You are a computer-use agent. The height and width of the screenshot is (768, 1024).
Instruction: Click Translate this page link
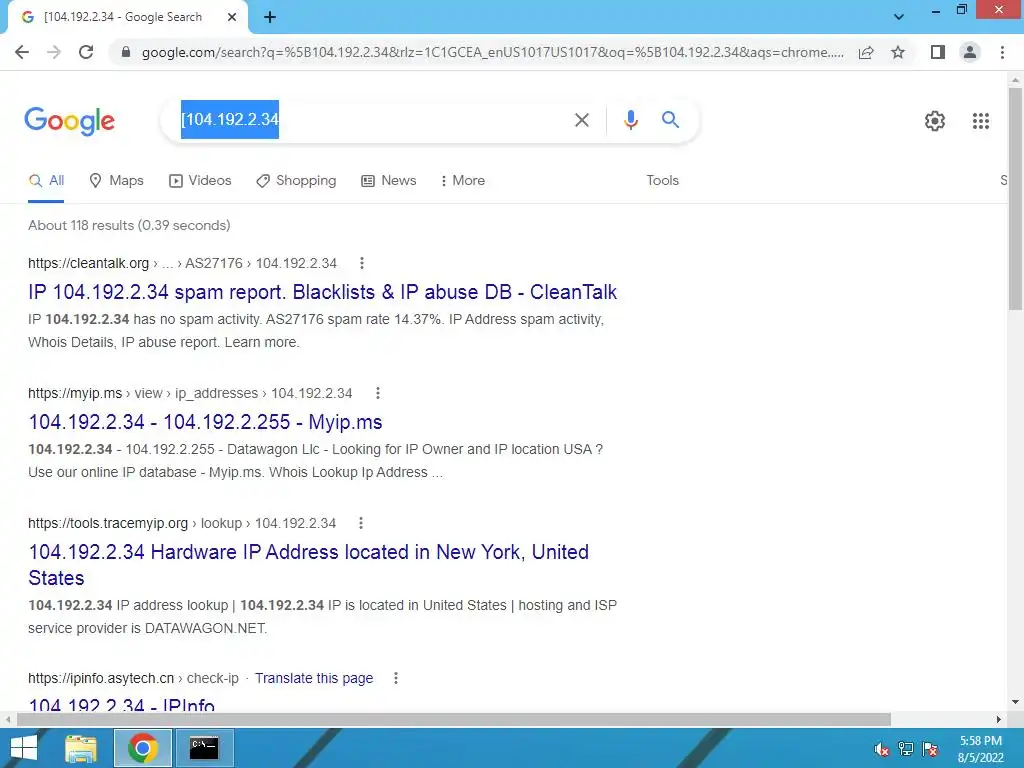click(313, 678)
